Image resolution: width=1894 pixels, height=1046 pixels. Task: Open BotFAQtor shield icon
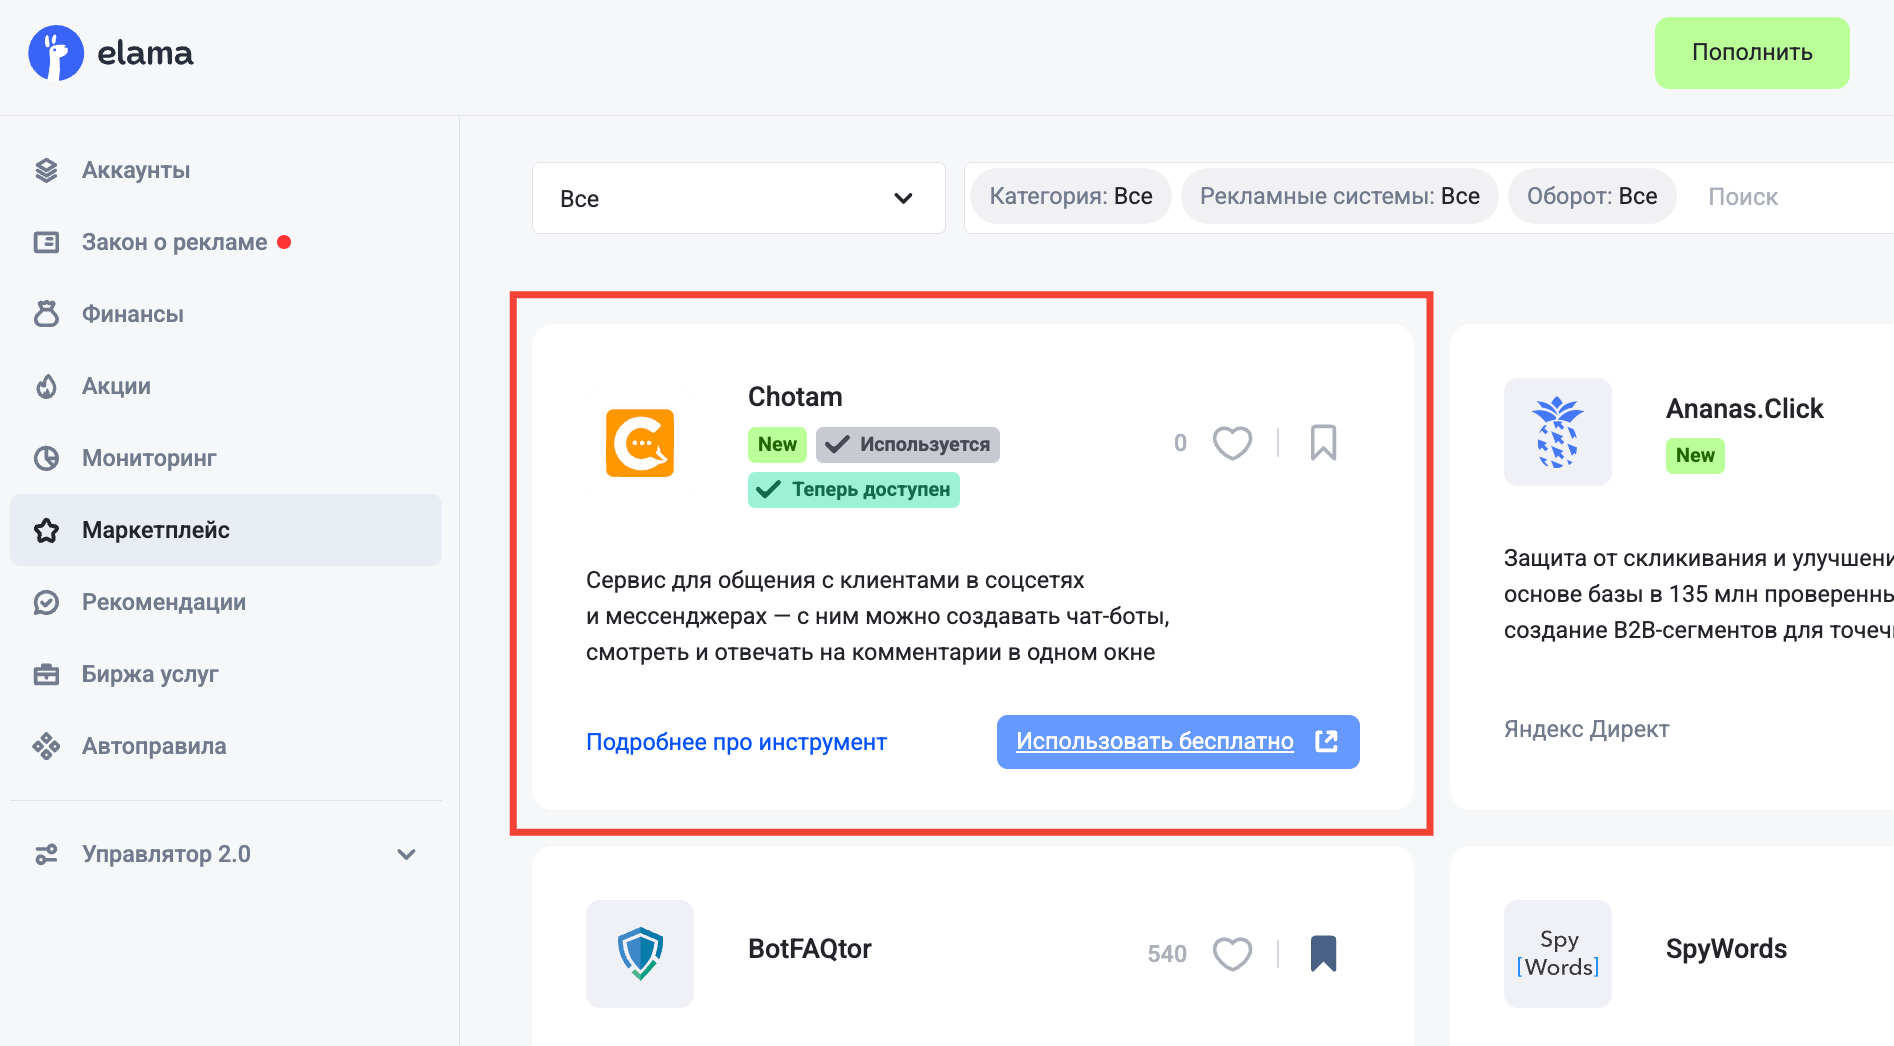[640, 953]
